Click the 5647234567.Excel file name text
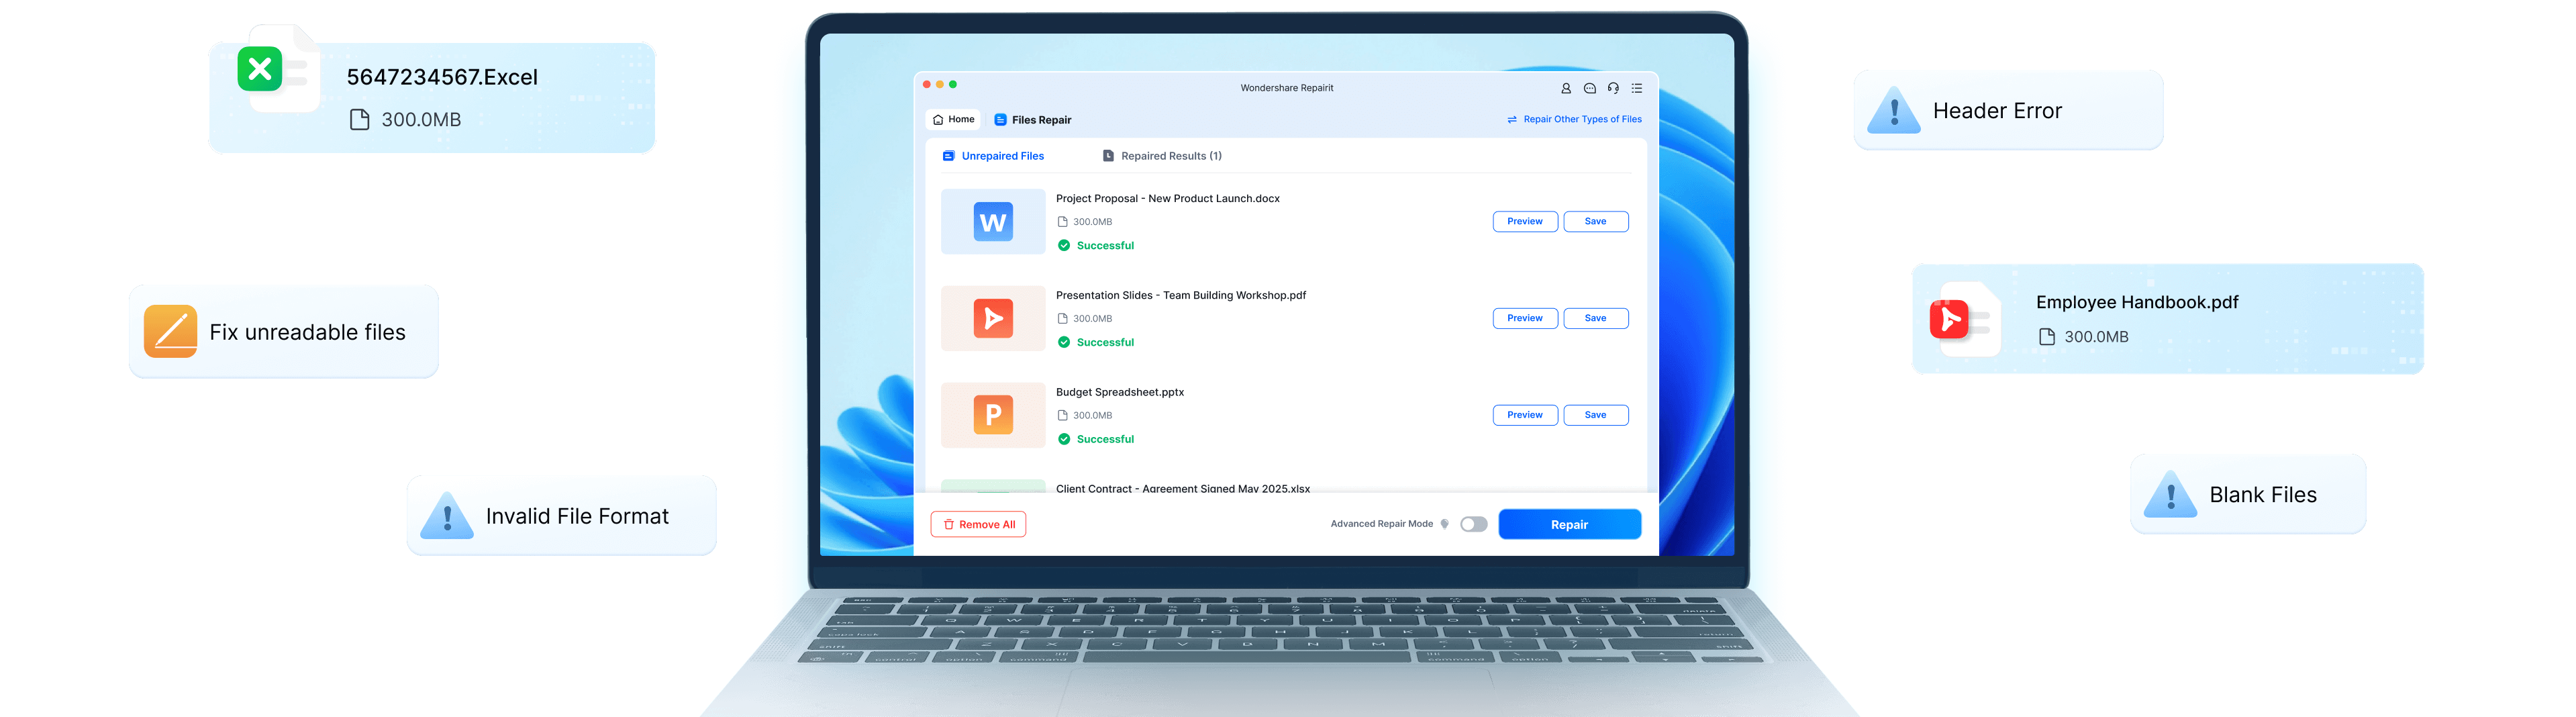 [442, 77]
